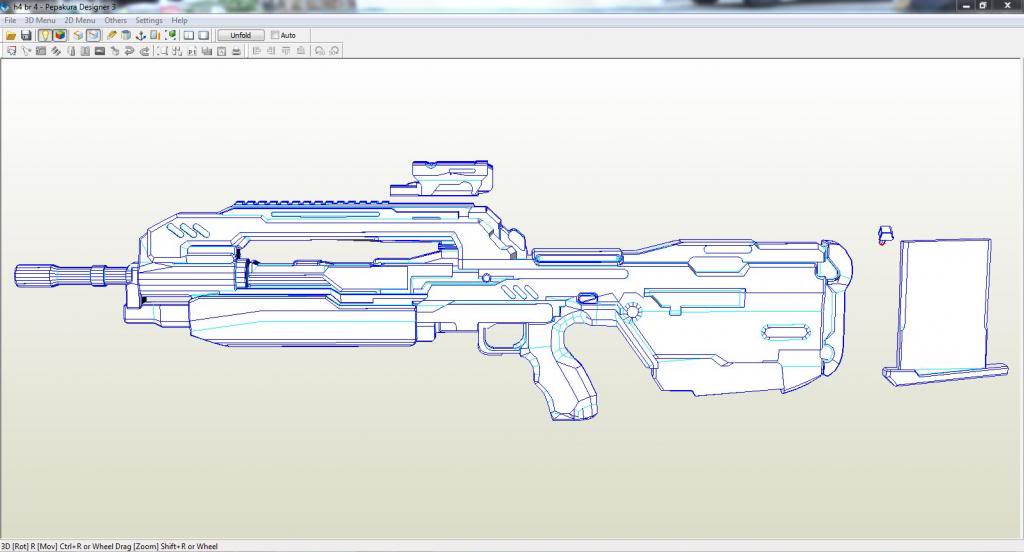Toggle the colored cube texture icon
This screenshot has height=552, width=1024.
[x=59, y=35]
